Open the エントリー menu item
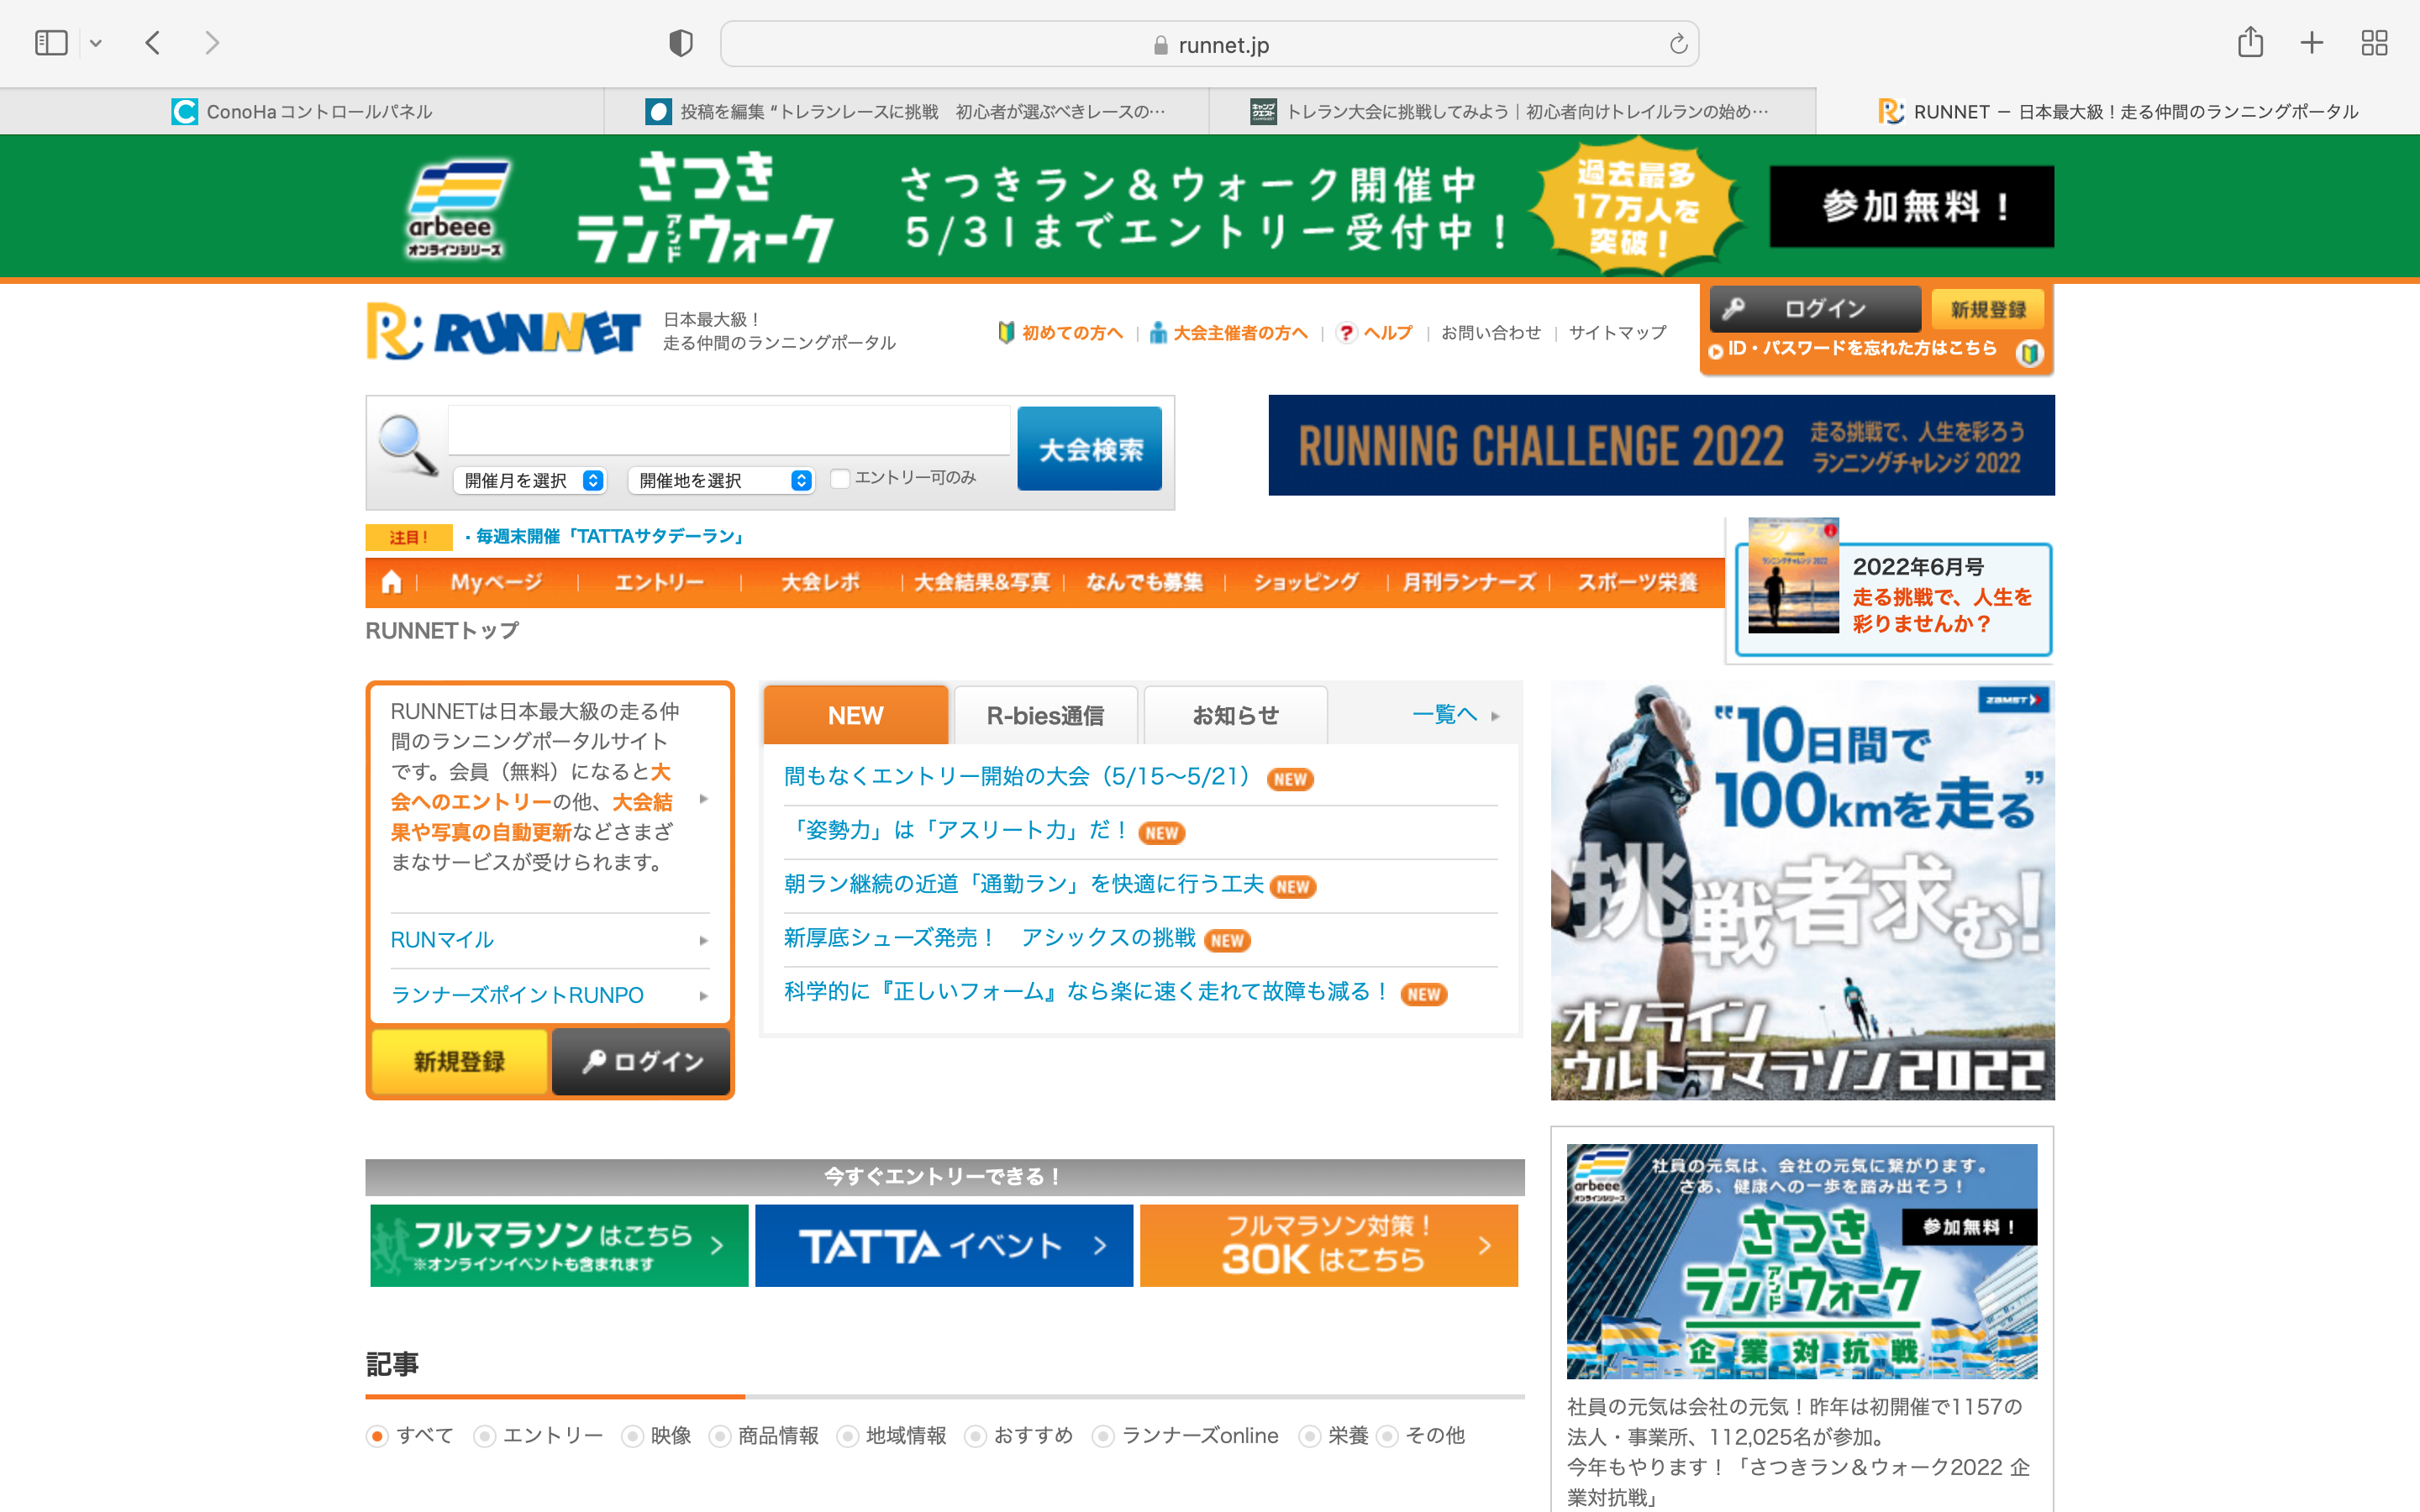Image resolution: width=2420 pixels, height=1512 pixels. (659, 582)
